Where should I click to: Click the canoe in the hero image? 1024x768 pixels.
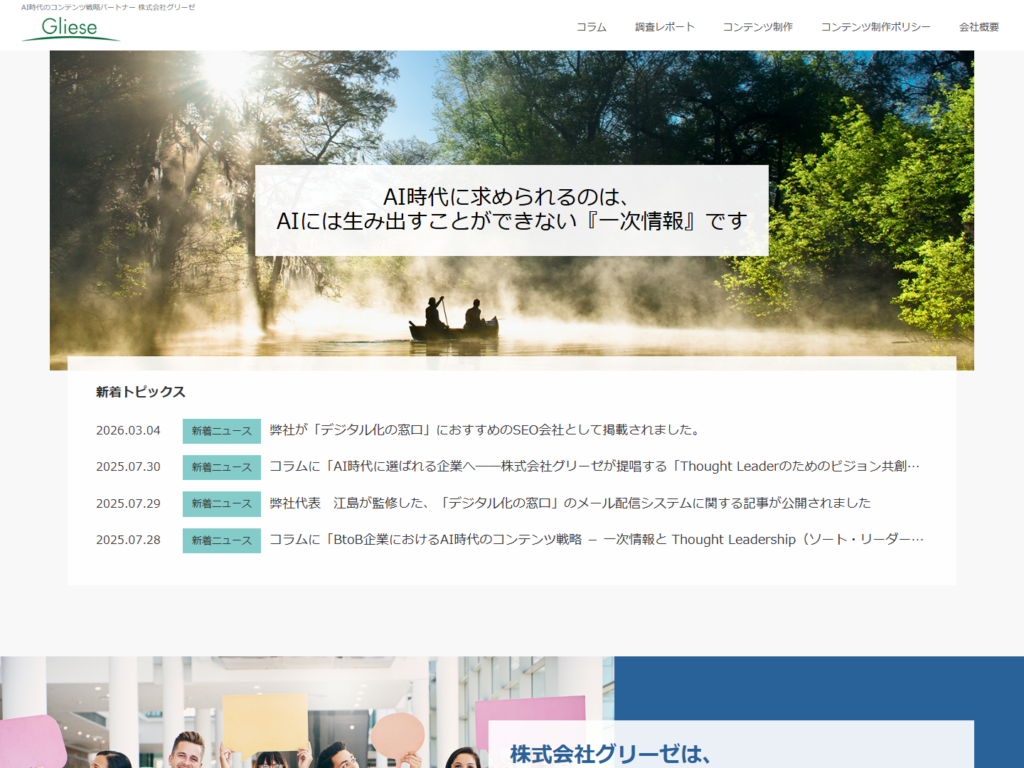click(453, 326)
